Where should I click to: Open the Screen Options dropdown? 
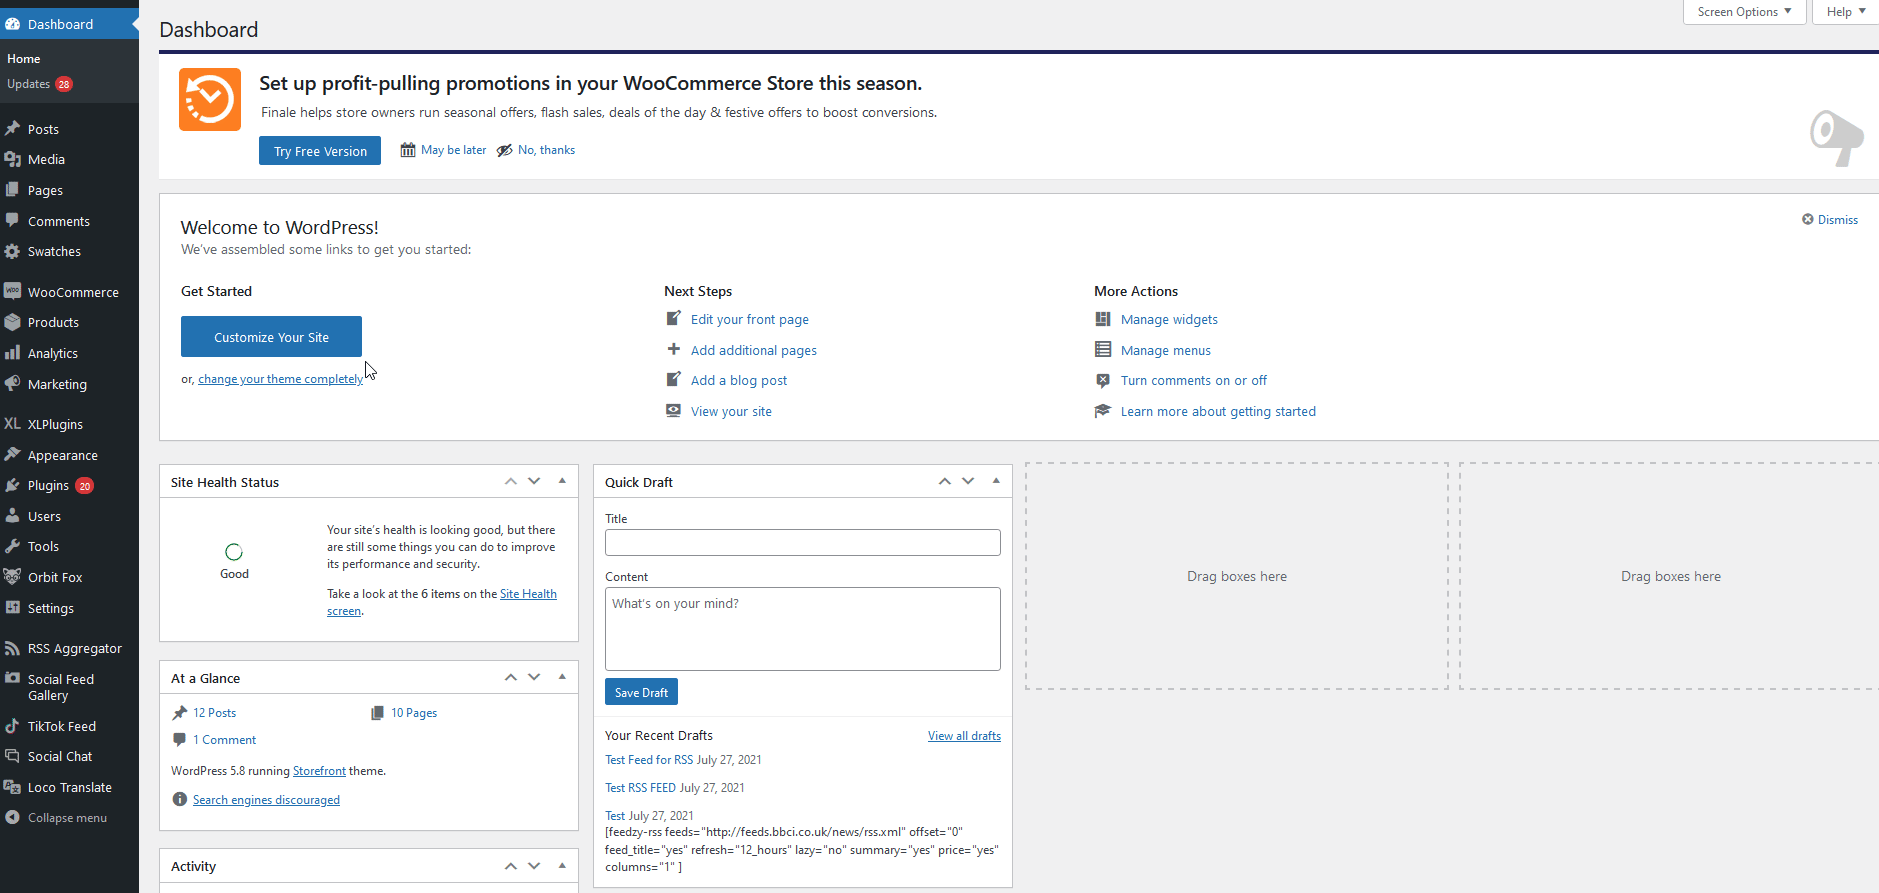point(1744,12)
